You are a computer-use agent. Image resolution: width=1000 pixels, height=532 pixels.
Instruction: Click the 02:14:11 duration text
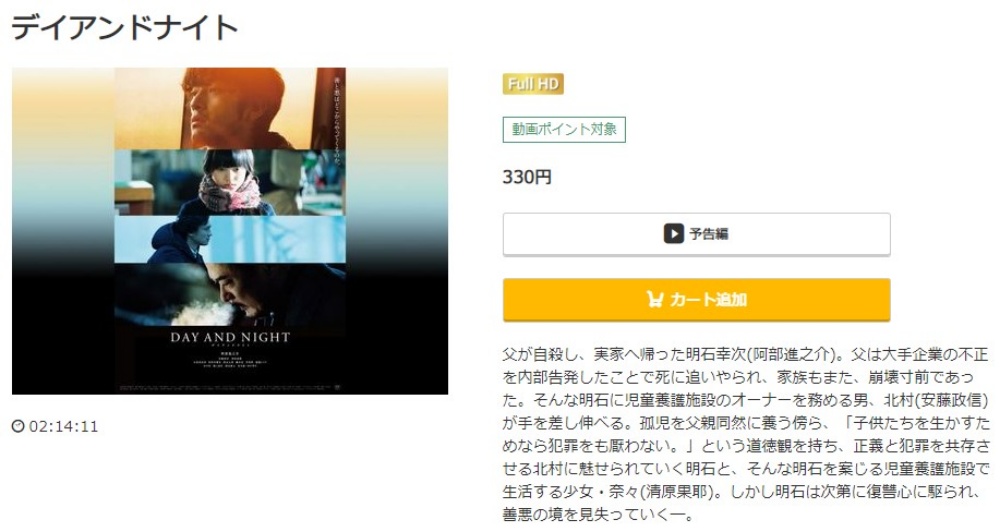pyautogui.click(x=64, y=426)
